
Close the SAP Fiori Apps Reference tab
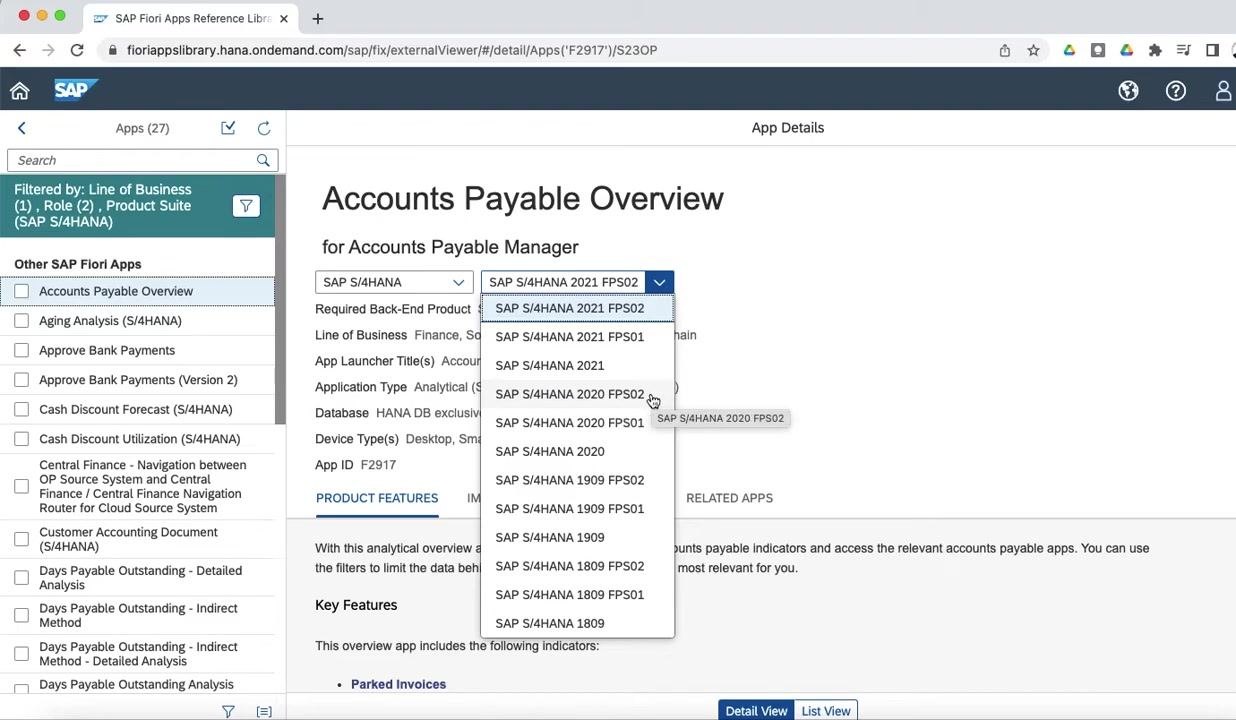pos(284,18)
